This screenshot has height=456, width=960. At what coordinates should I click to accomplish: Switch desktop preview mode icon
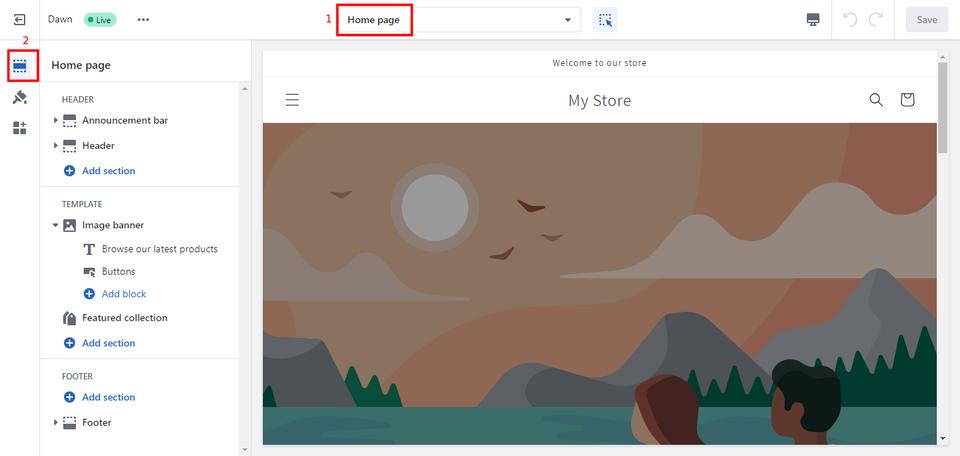813,20
